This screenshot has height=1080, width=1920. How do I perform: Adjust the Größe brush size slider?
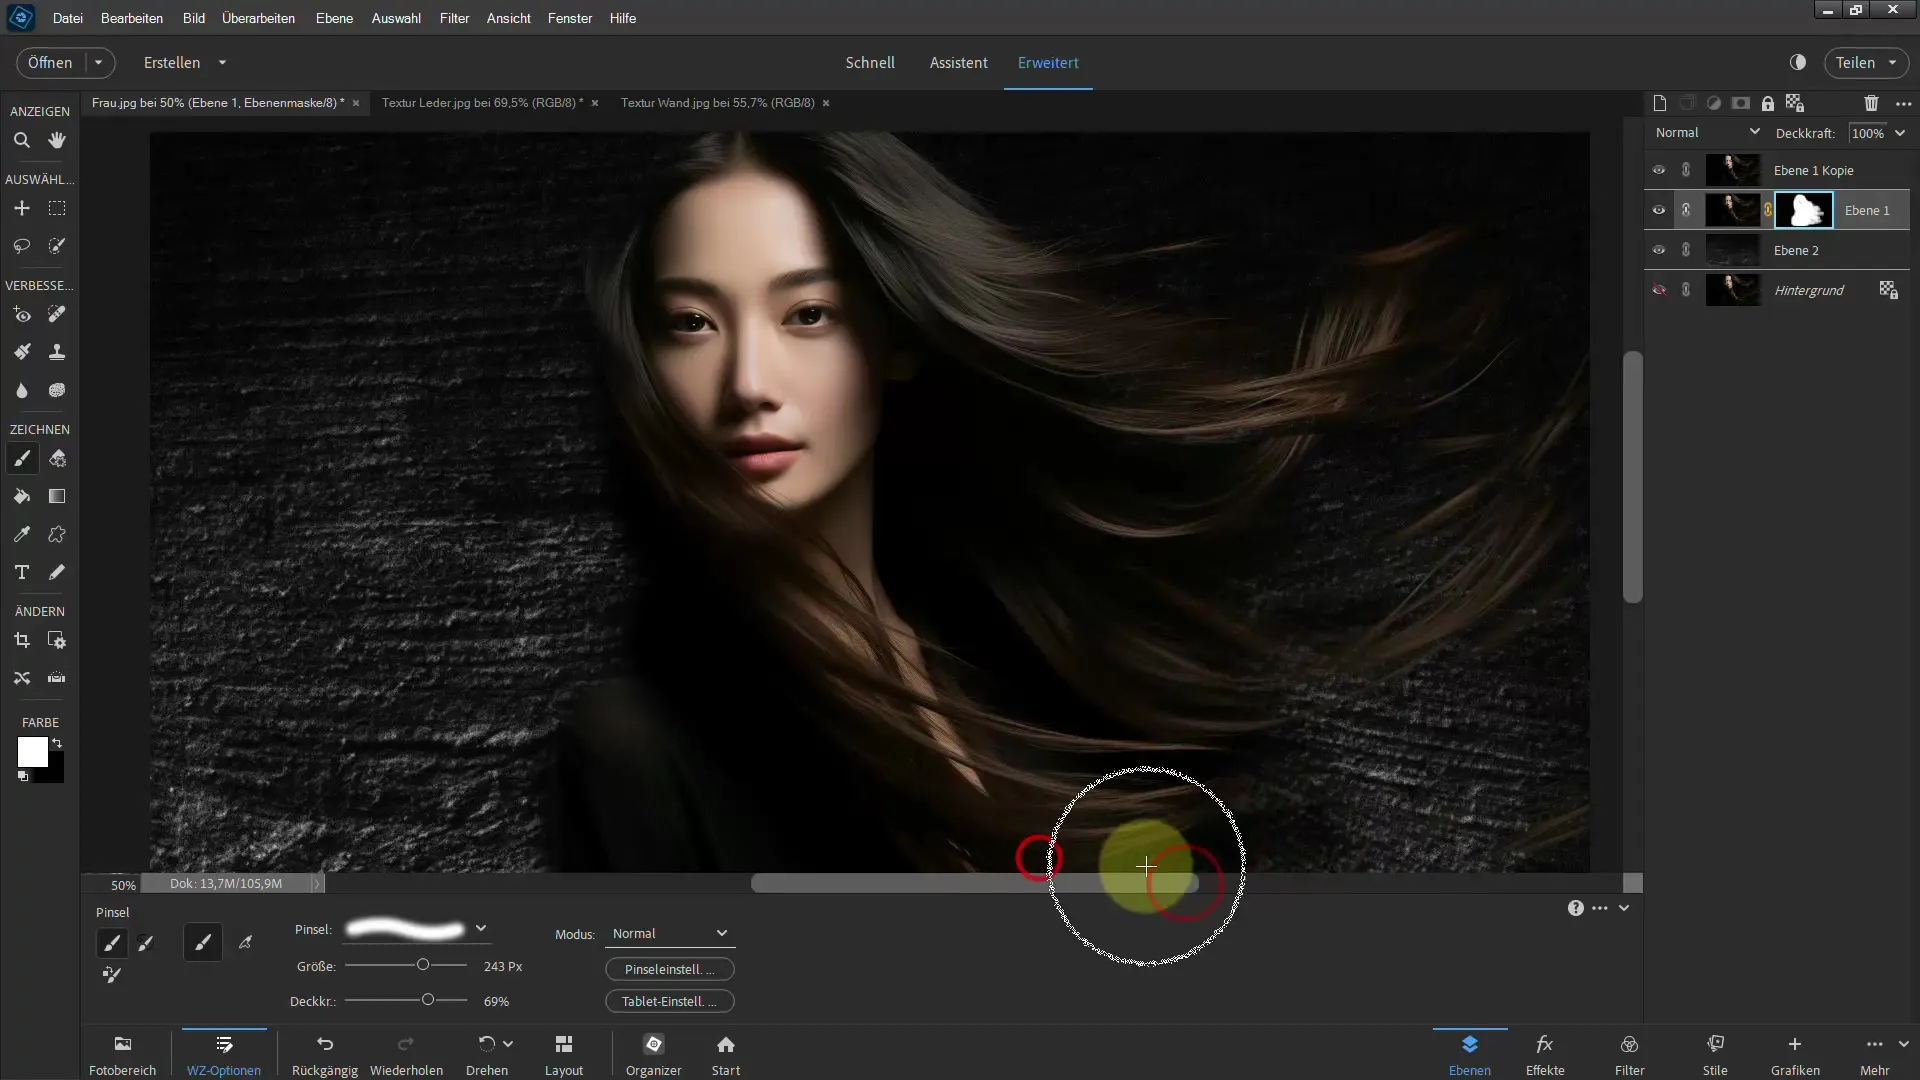423,965
